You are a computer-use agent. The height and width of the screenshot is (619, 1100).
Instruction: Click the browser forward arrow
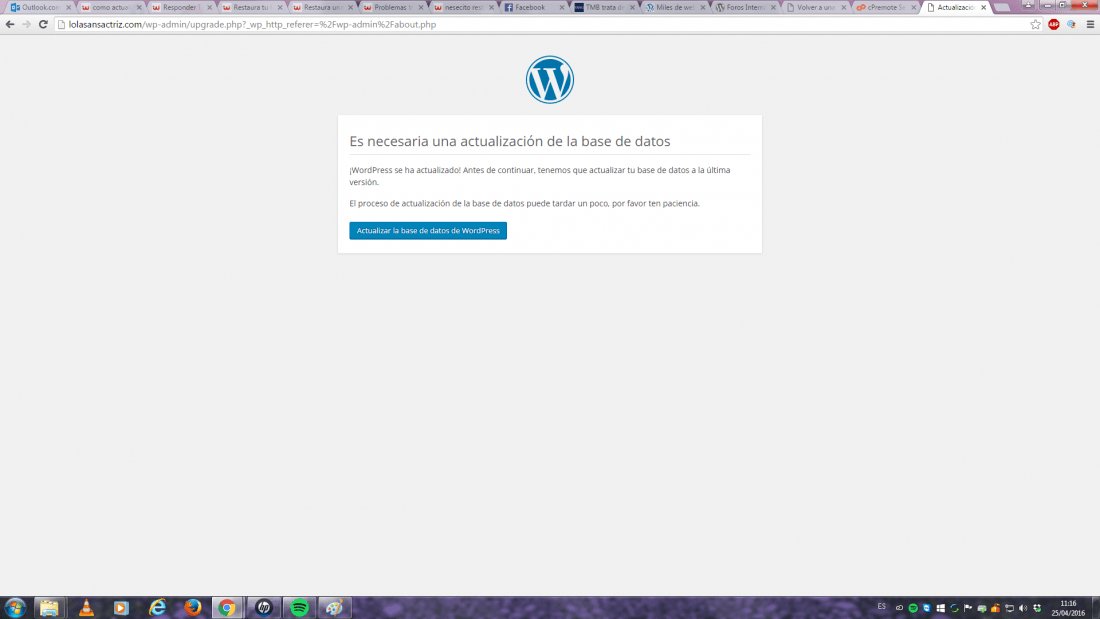pyautogui.click(x=27, y=25)
